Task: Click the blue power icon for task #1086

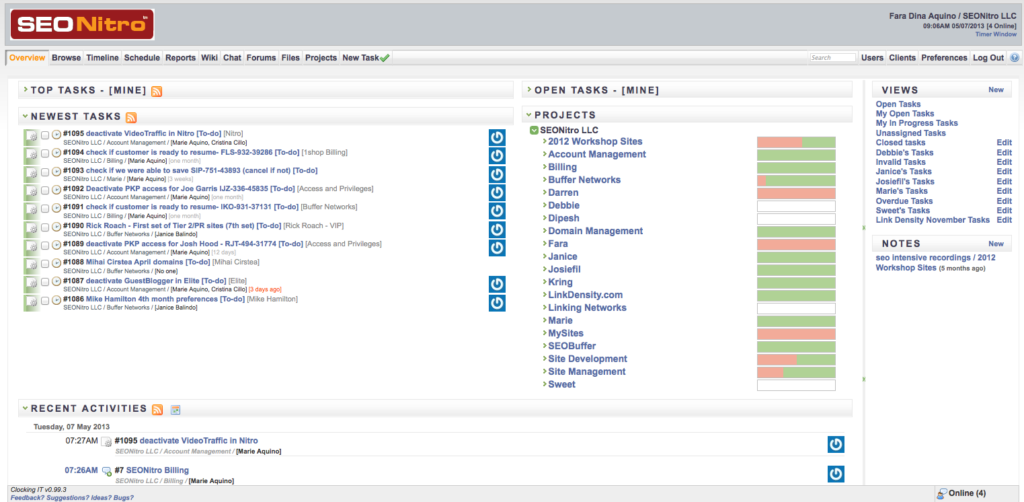Action: pos(497,302)
